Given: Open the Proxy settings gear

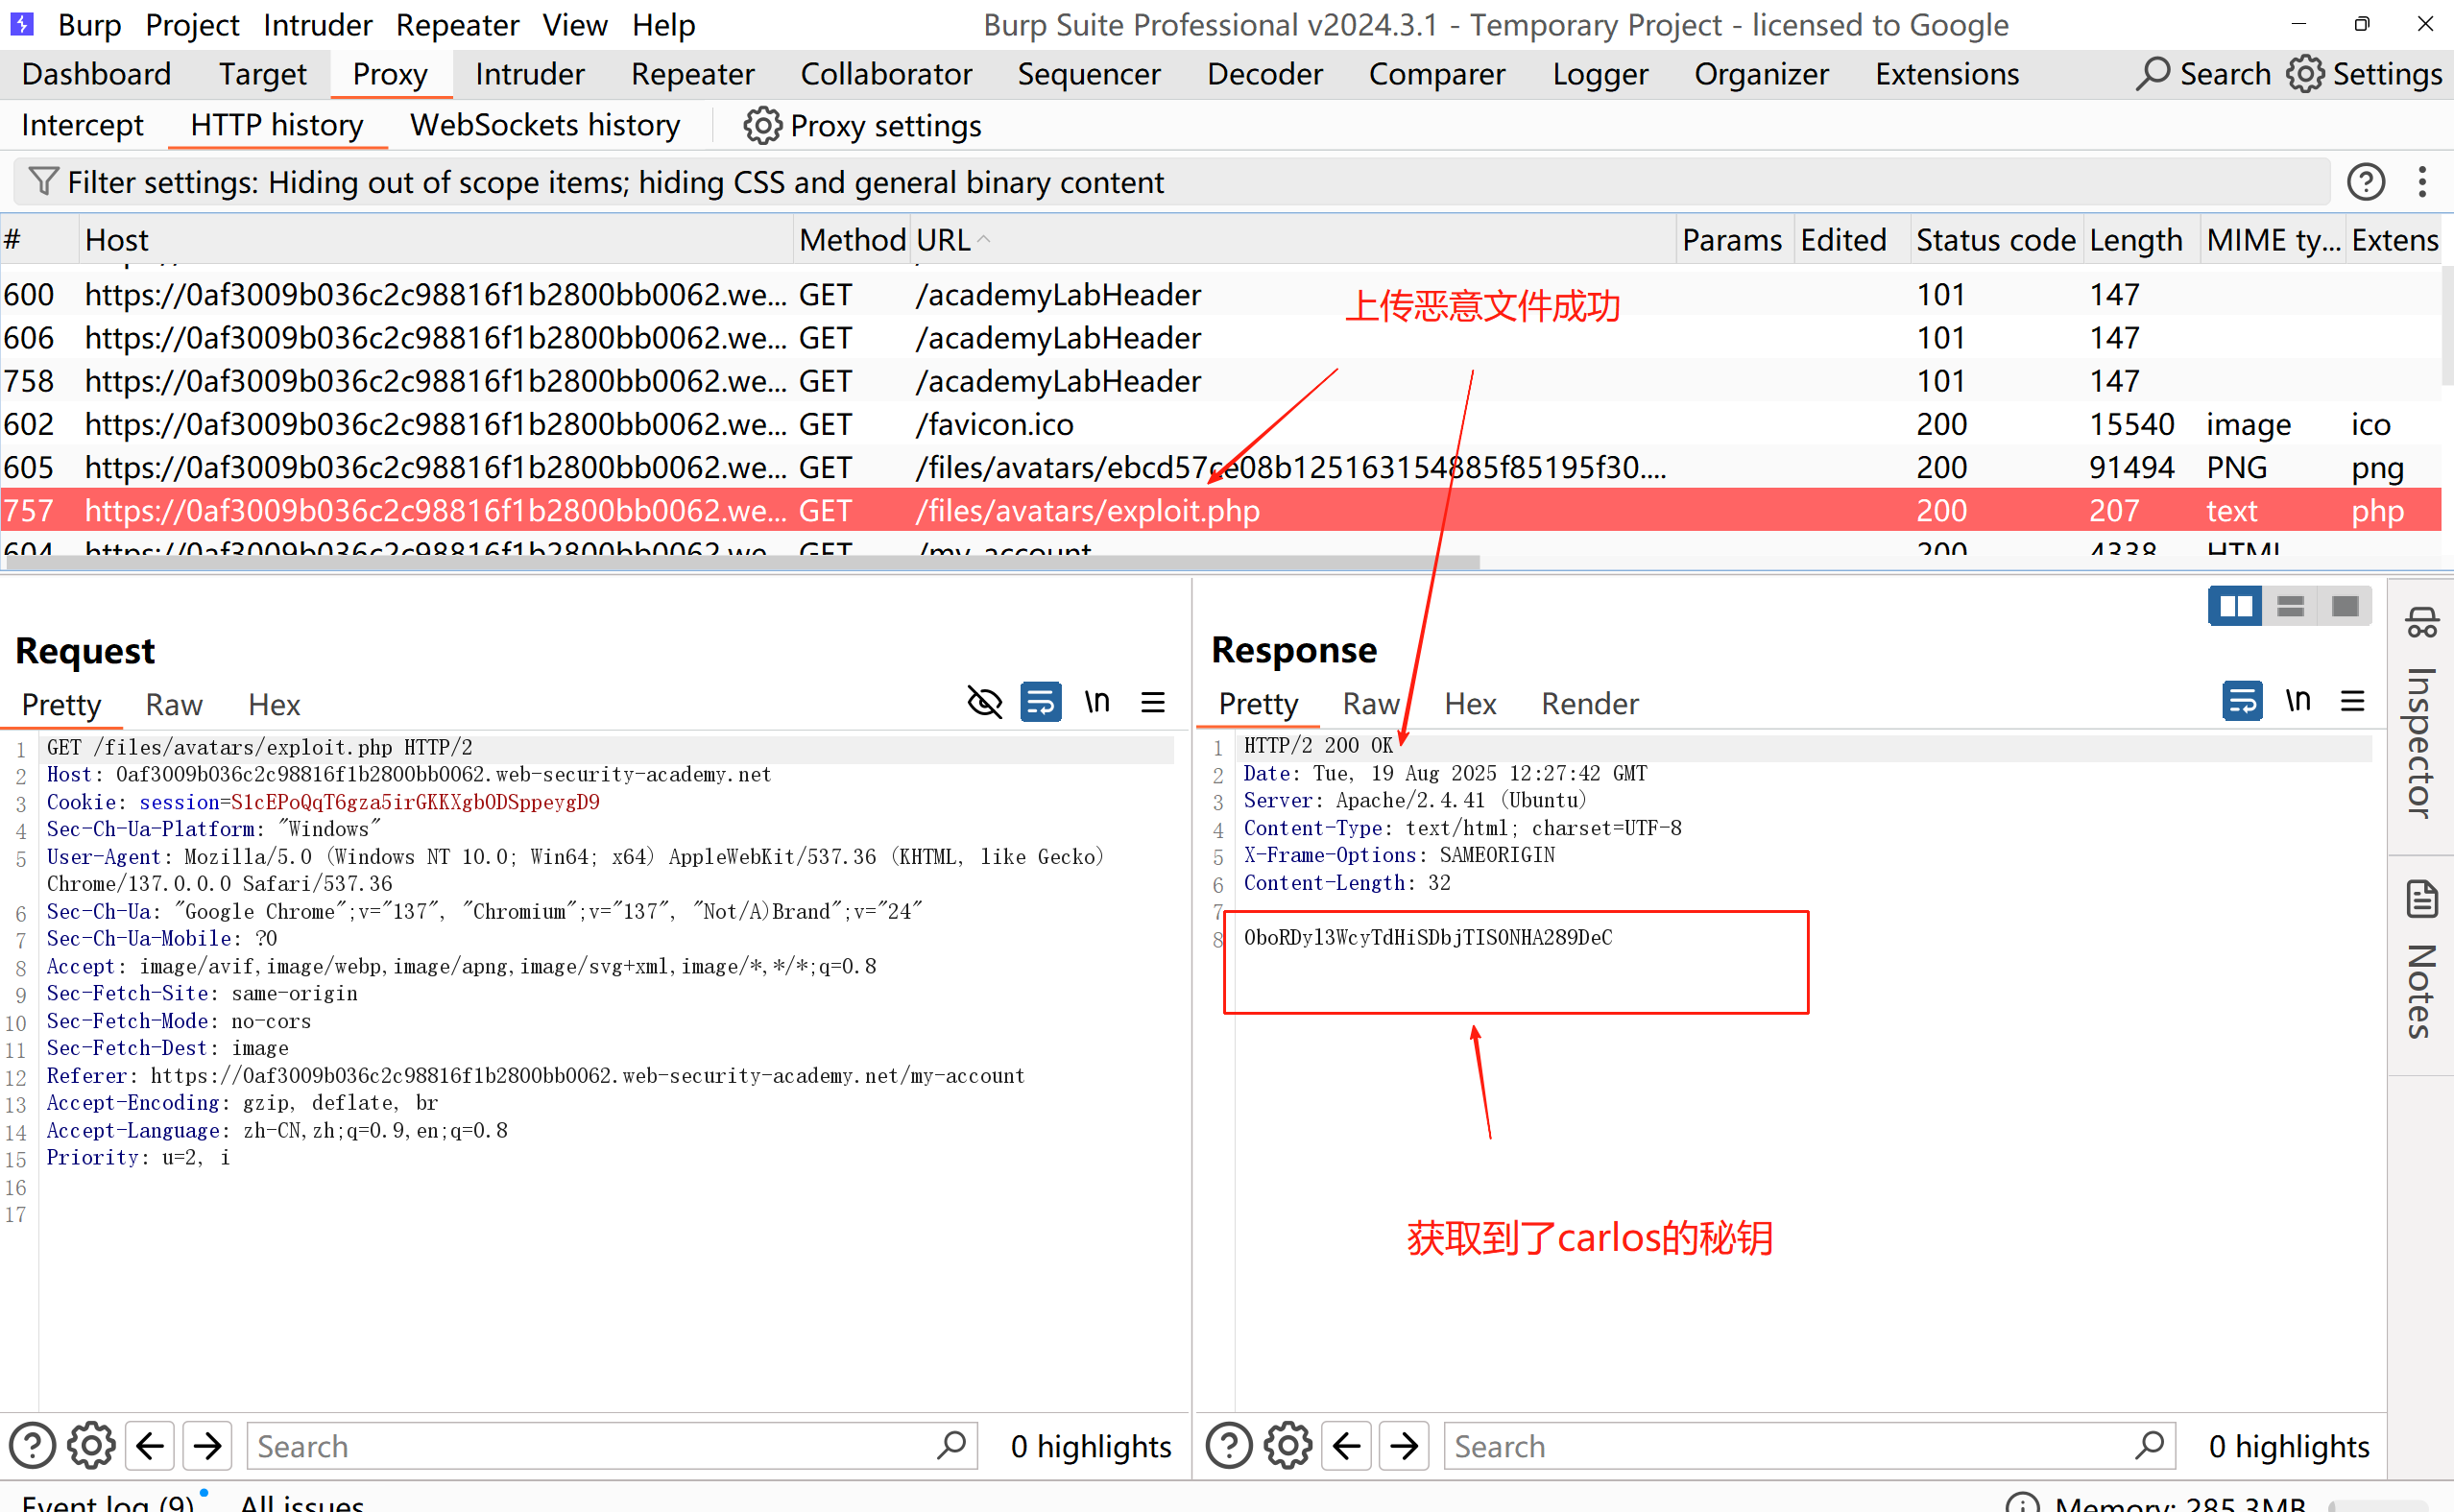Looking at the screenshot, I should click(761, 126).
